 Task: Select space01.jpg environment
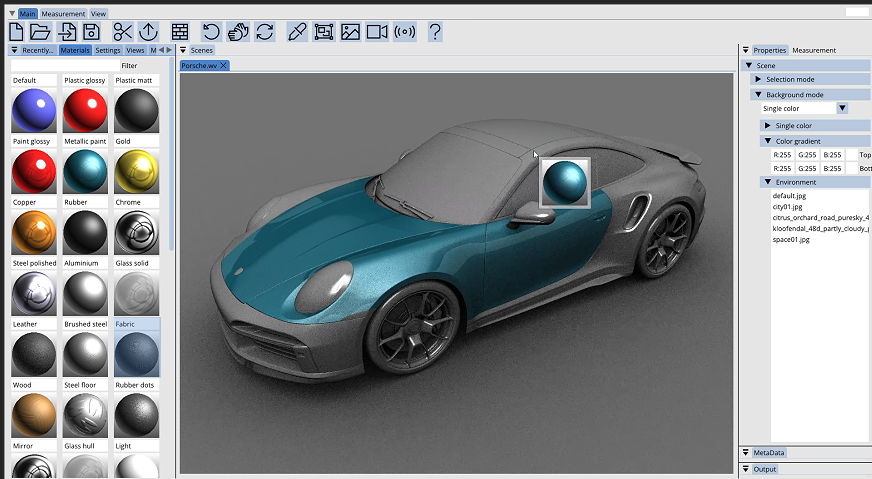[791, 239]
